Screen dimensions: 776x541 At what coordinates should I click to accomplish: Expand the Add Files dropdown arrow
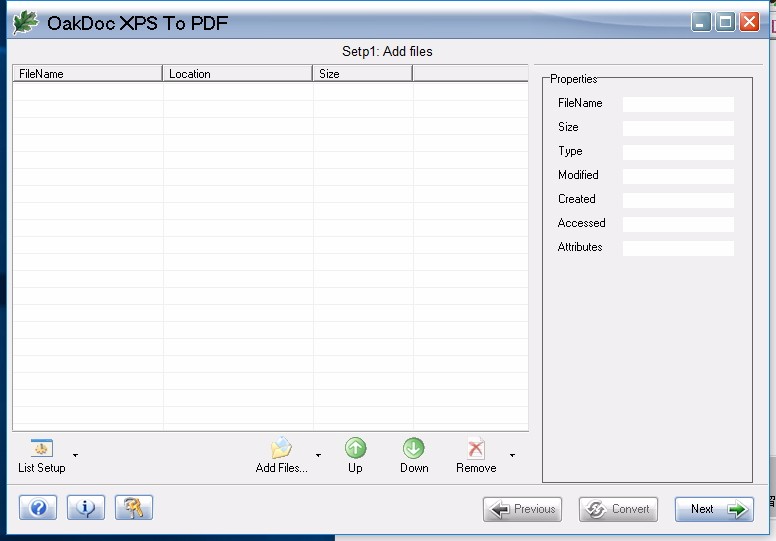coord(318,455)
